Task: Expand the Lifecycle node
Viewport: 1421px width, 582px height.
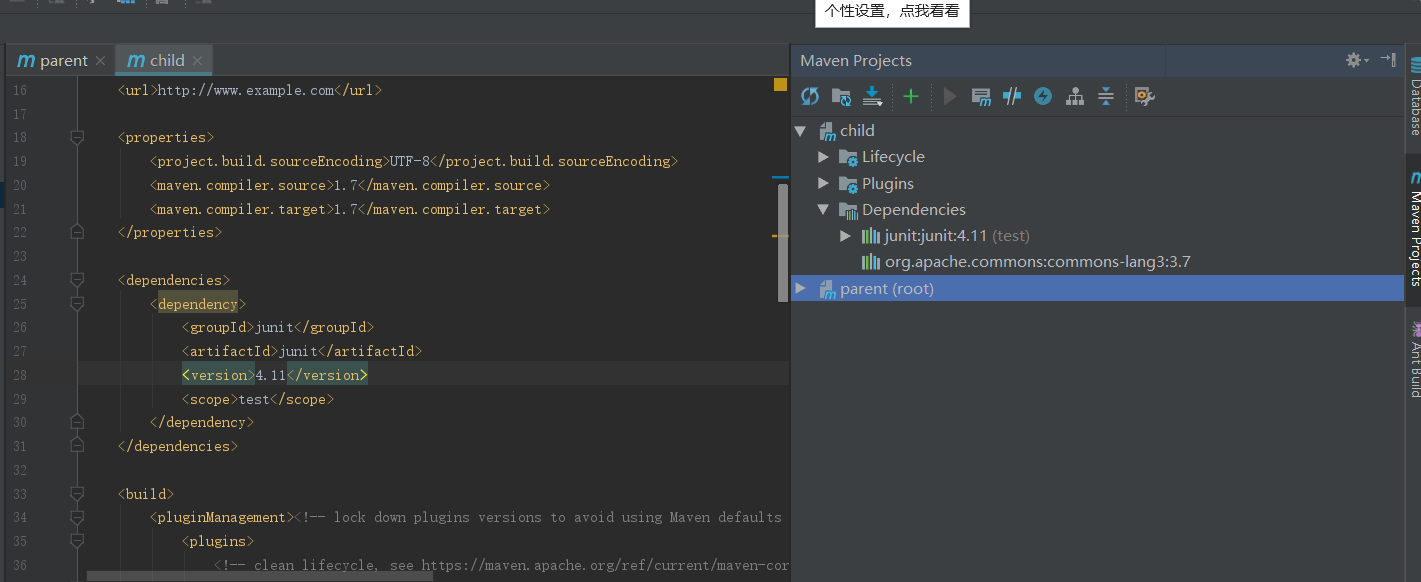Action: click(x=823, y=157)
